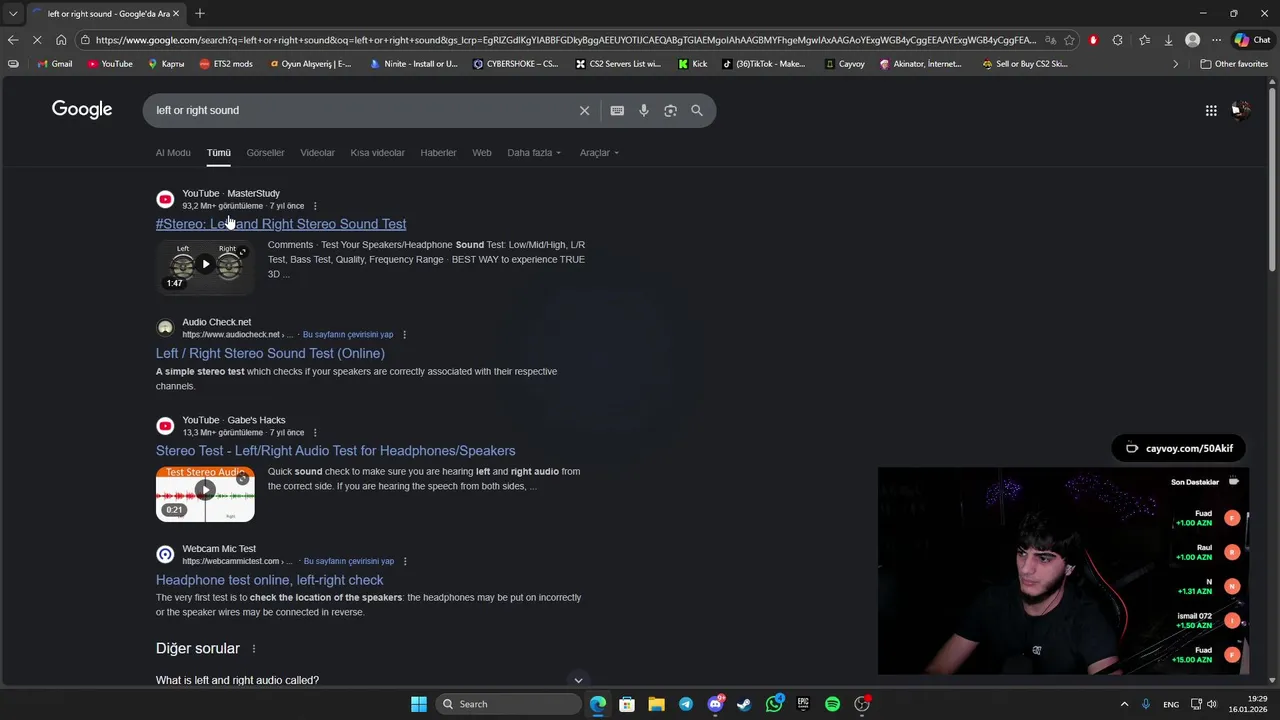Image resolution: width=1280 pixels, height=720 pixels.
Task: Click 'Bu sayfanın çevirisini yap' for Audio Check
Action: [348, 335]
